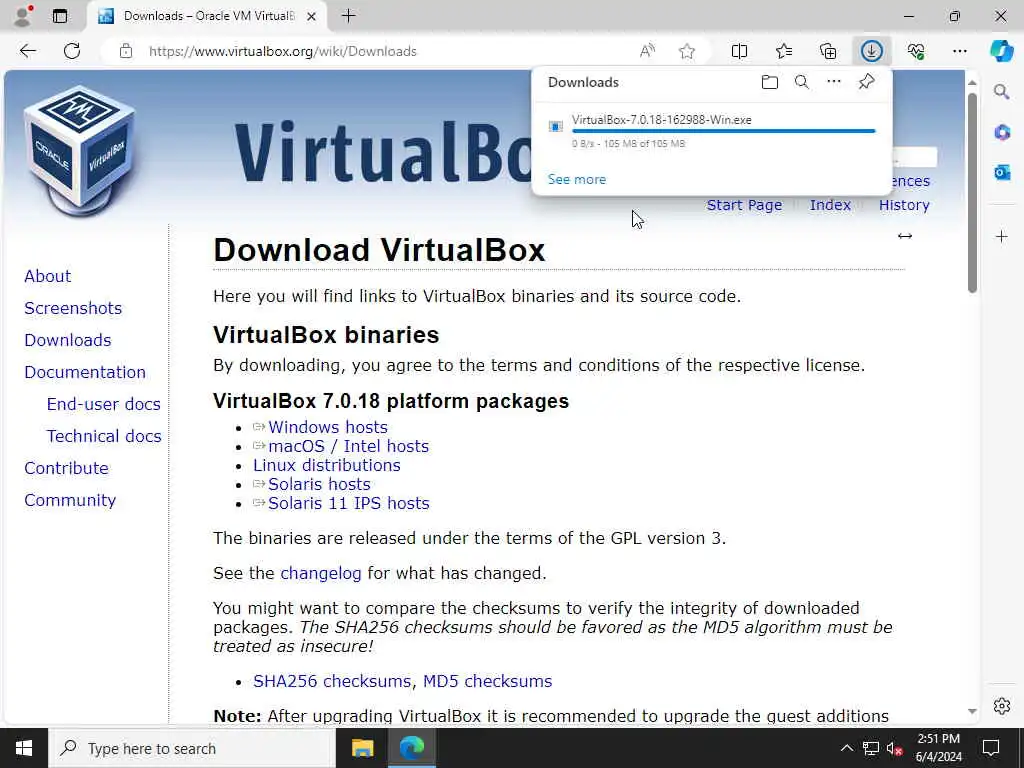Go to the About page link

pyautogui.click(x=48, y=276)
